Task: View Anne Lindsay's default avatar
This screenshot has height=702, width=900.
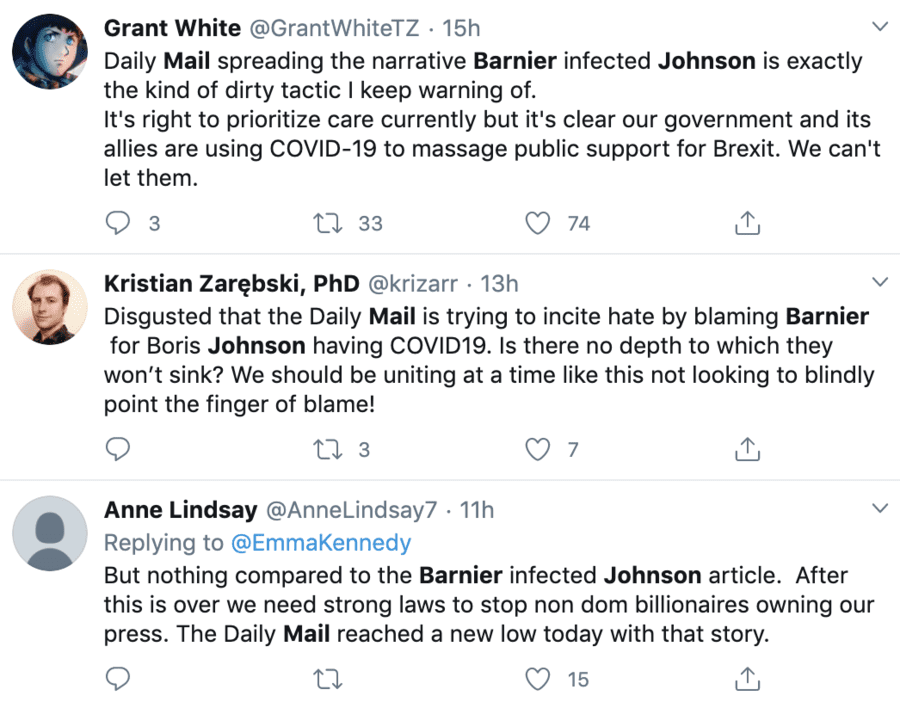Action: tap(49, 533)
